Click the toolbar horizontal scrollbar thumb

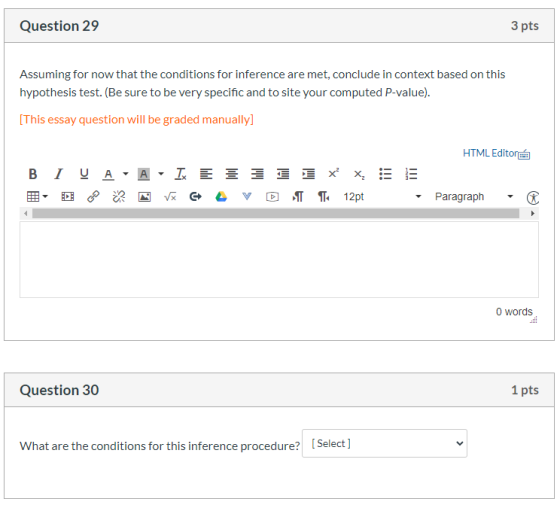click(x=275, y=213)
